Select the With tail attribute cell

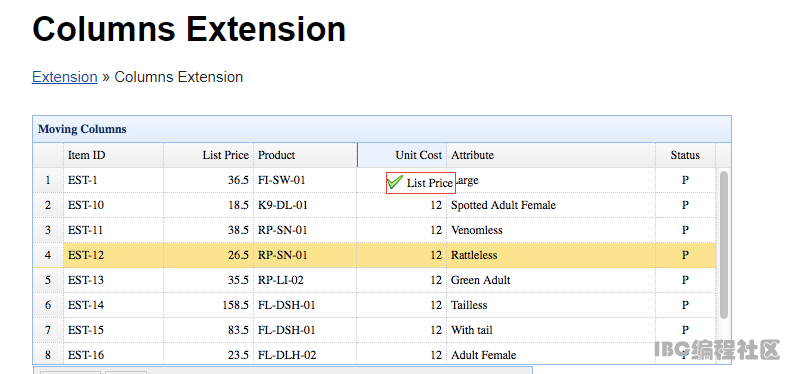click(x=551, y=330)
